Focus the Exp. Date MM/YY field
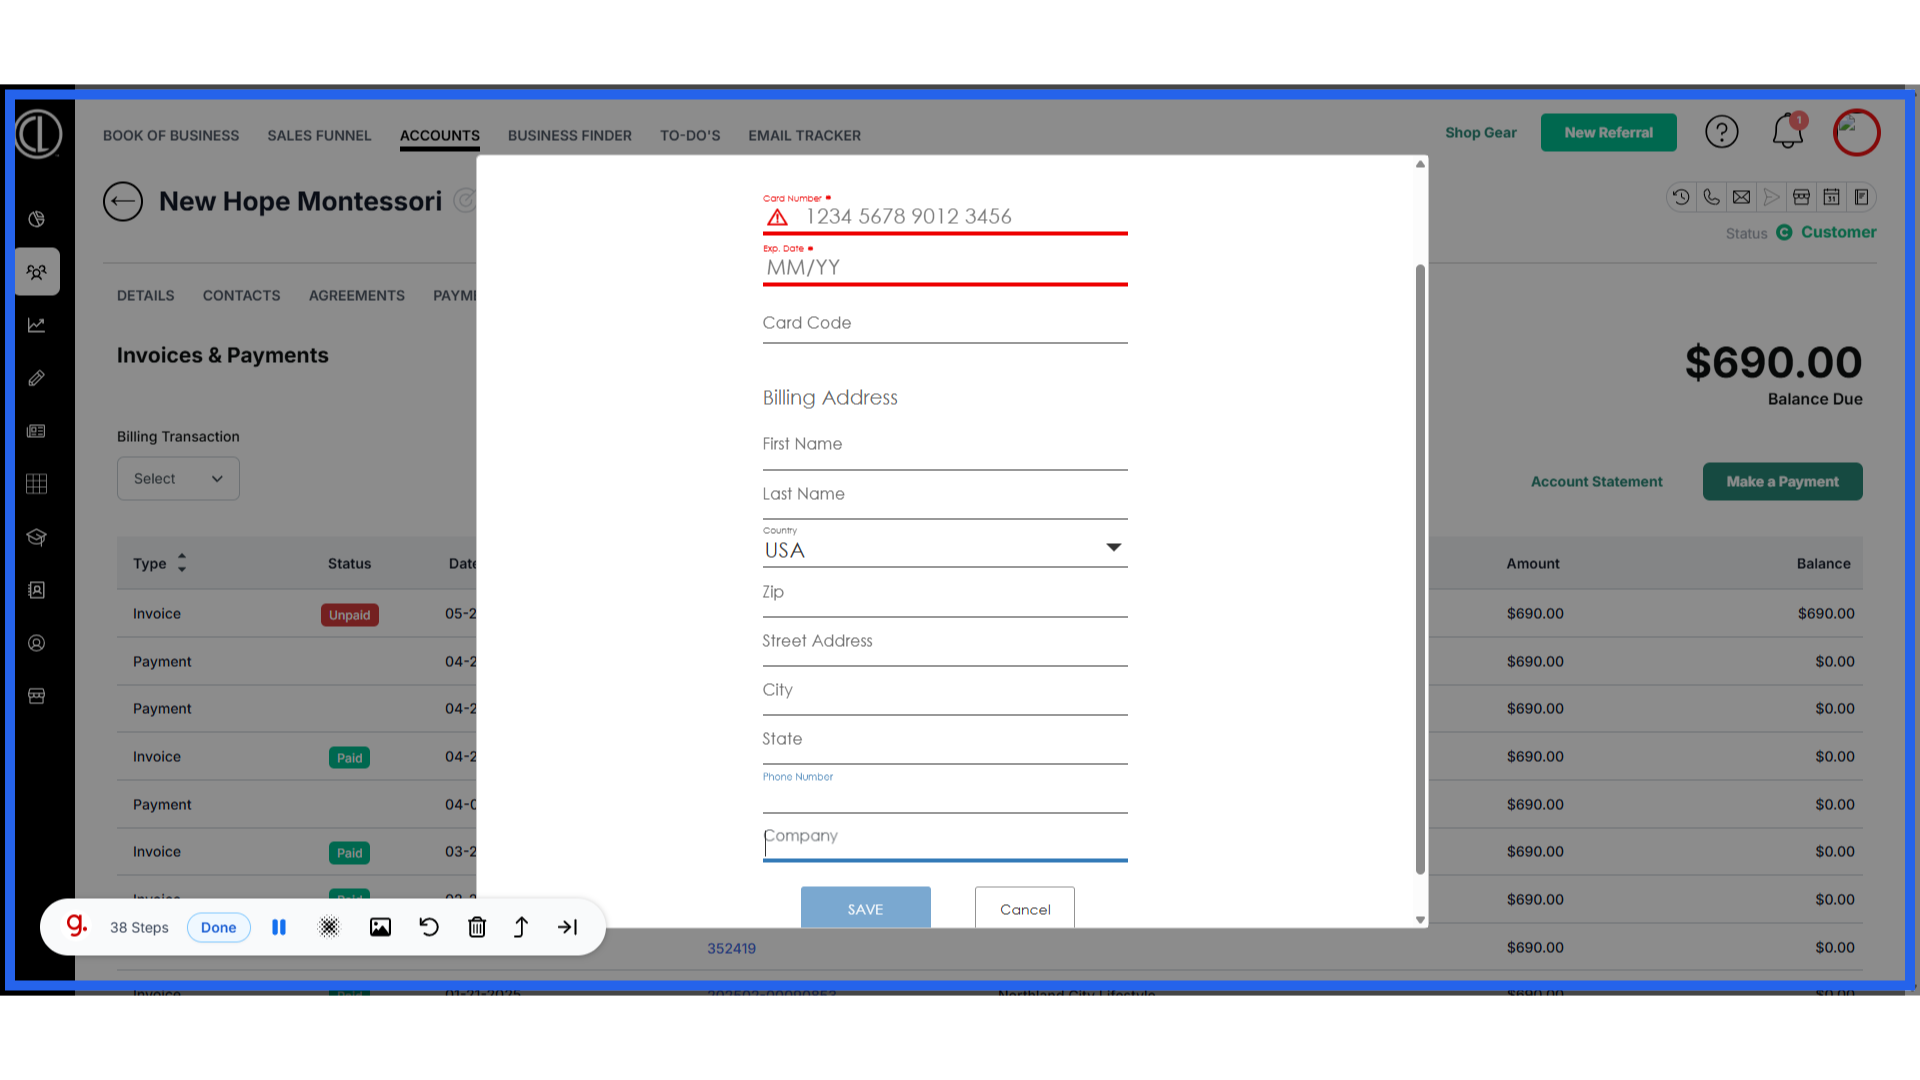The height and width of the screenshot is (1080, 1920). (x=945, y=266)
